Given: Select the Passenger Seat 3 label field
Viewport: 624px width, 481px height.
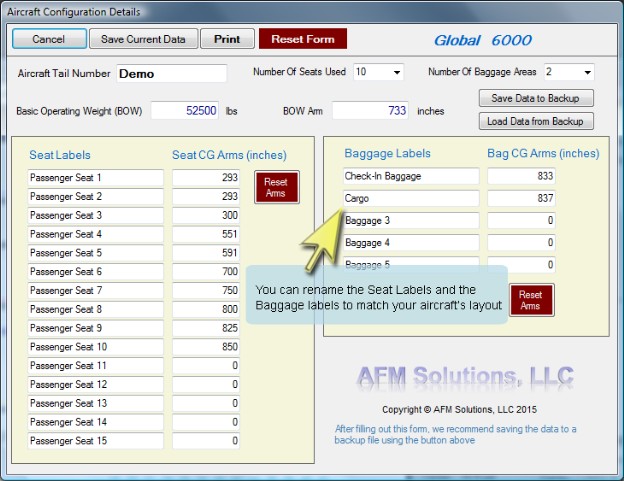Looking at the screenshot, I should point(96,215).
